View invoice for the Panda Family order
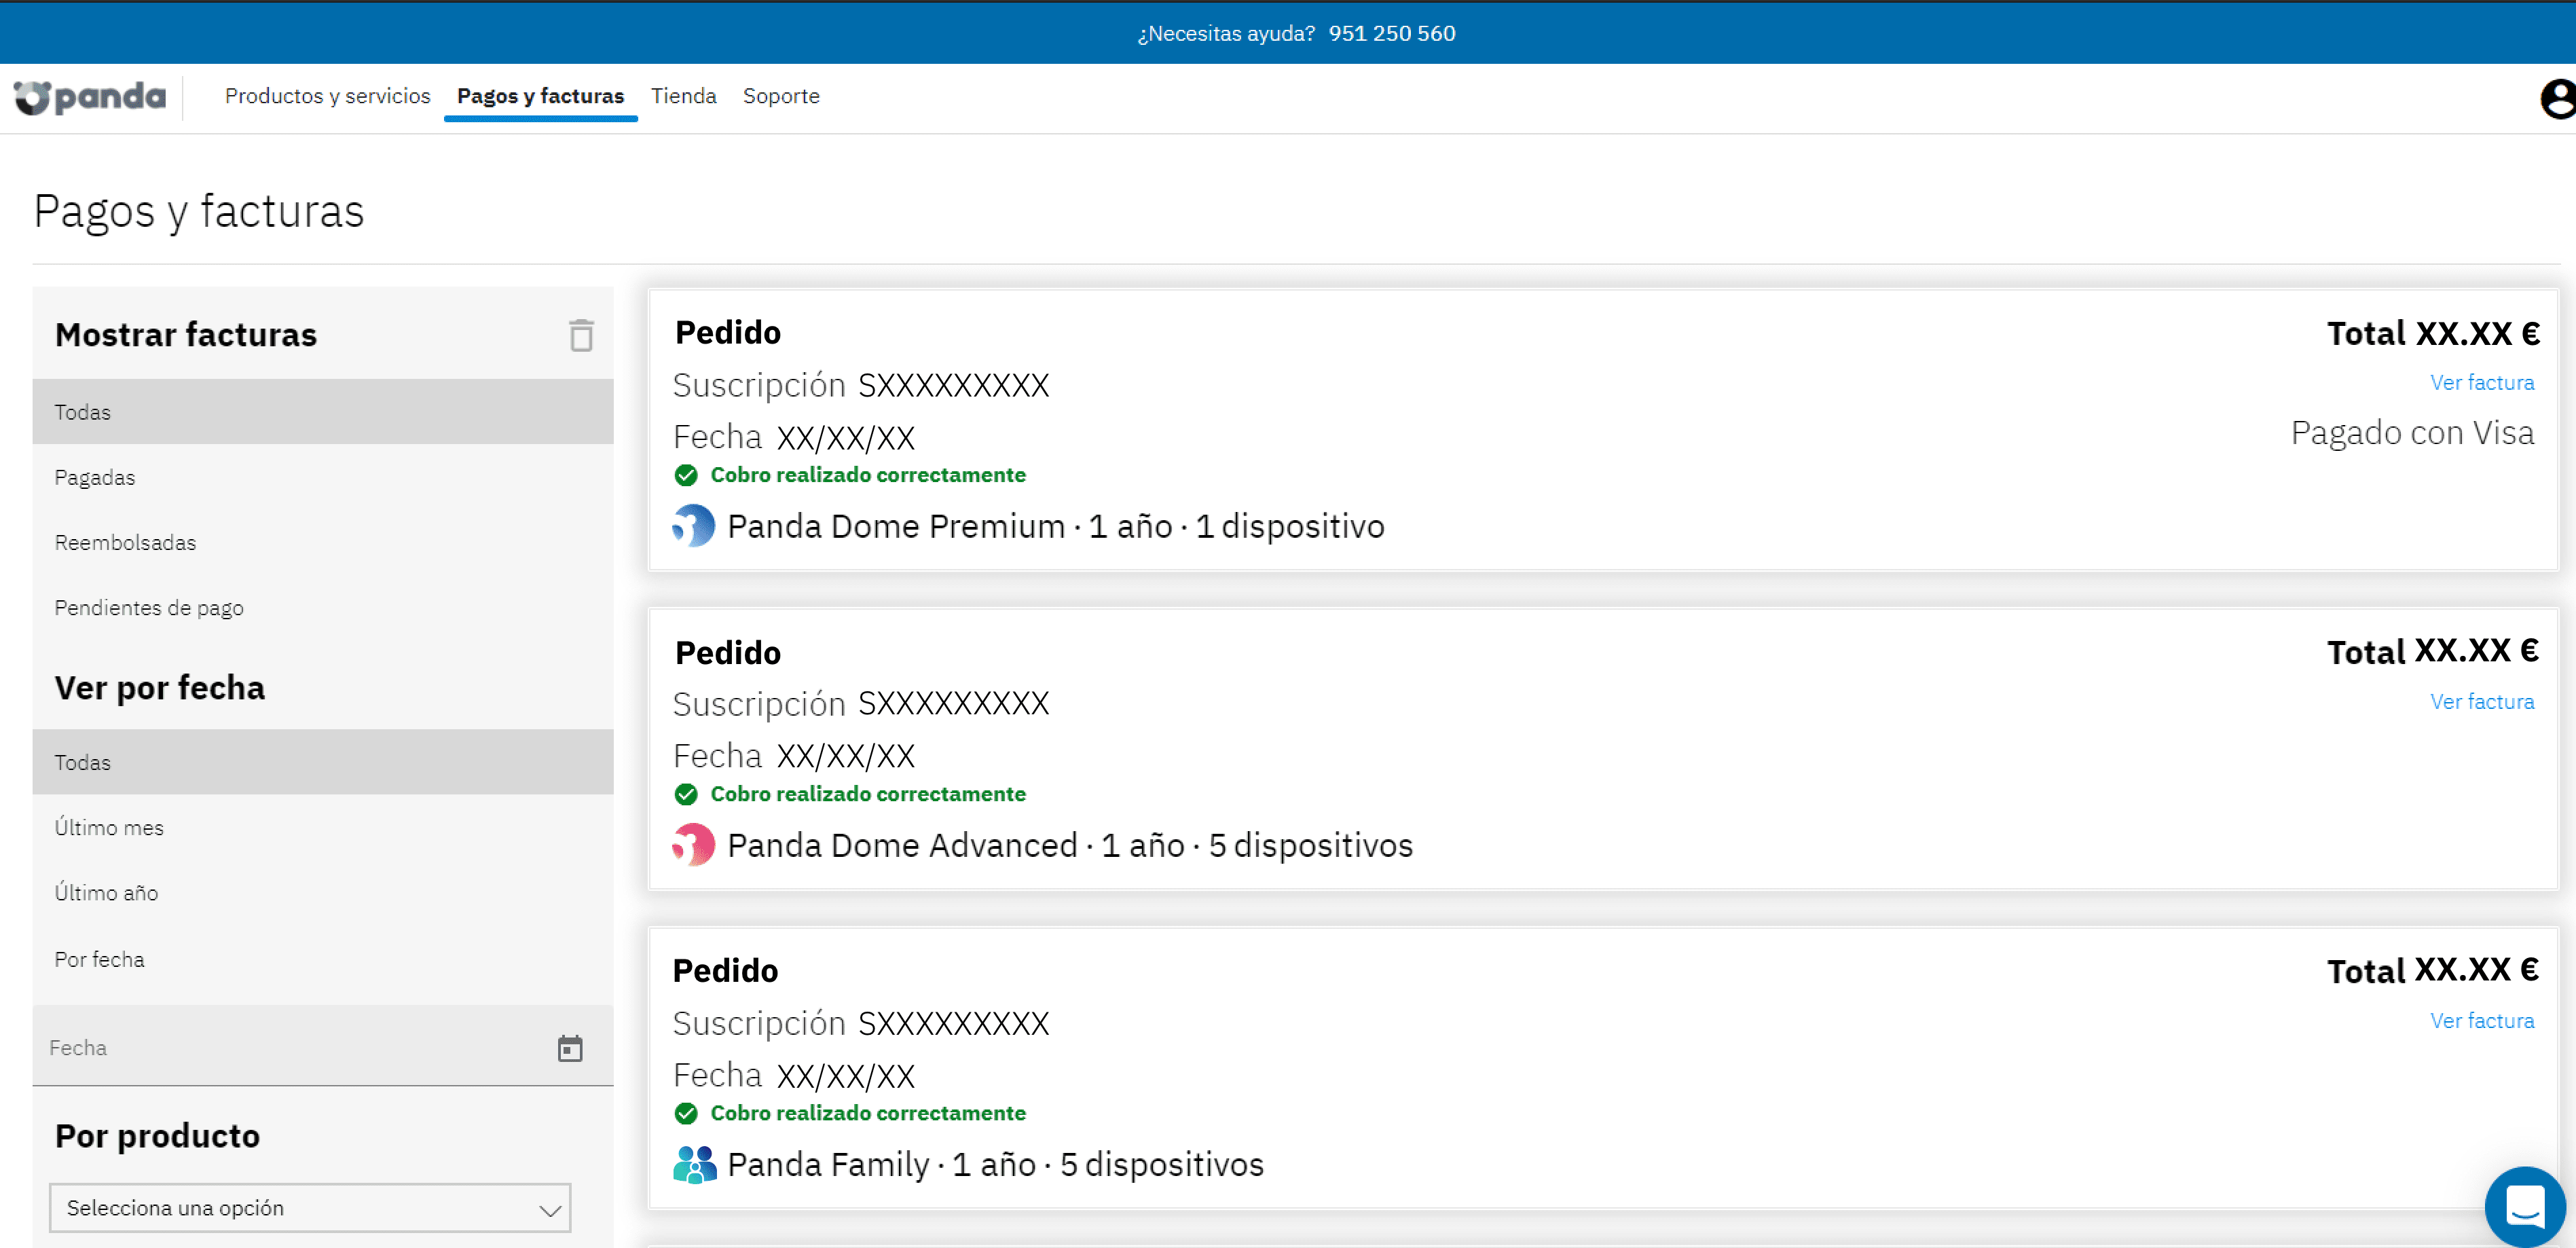 click(2482, 1020)
